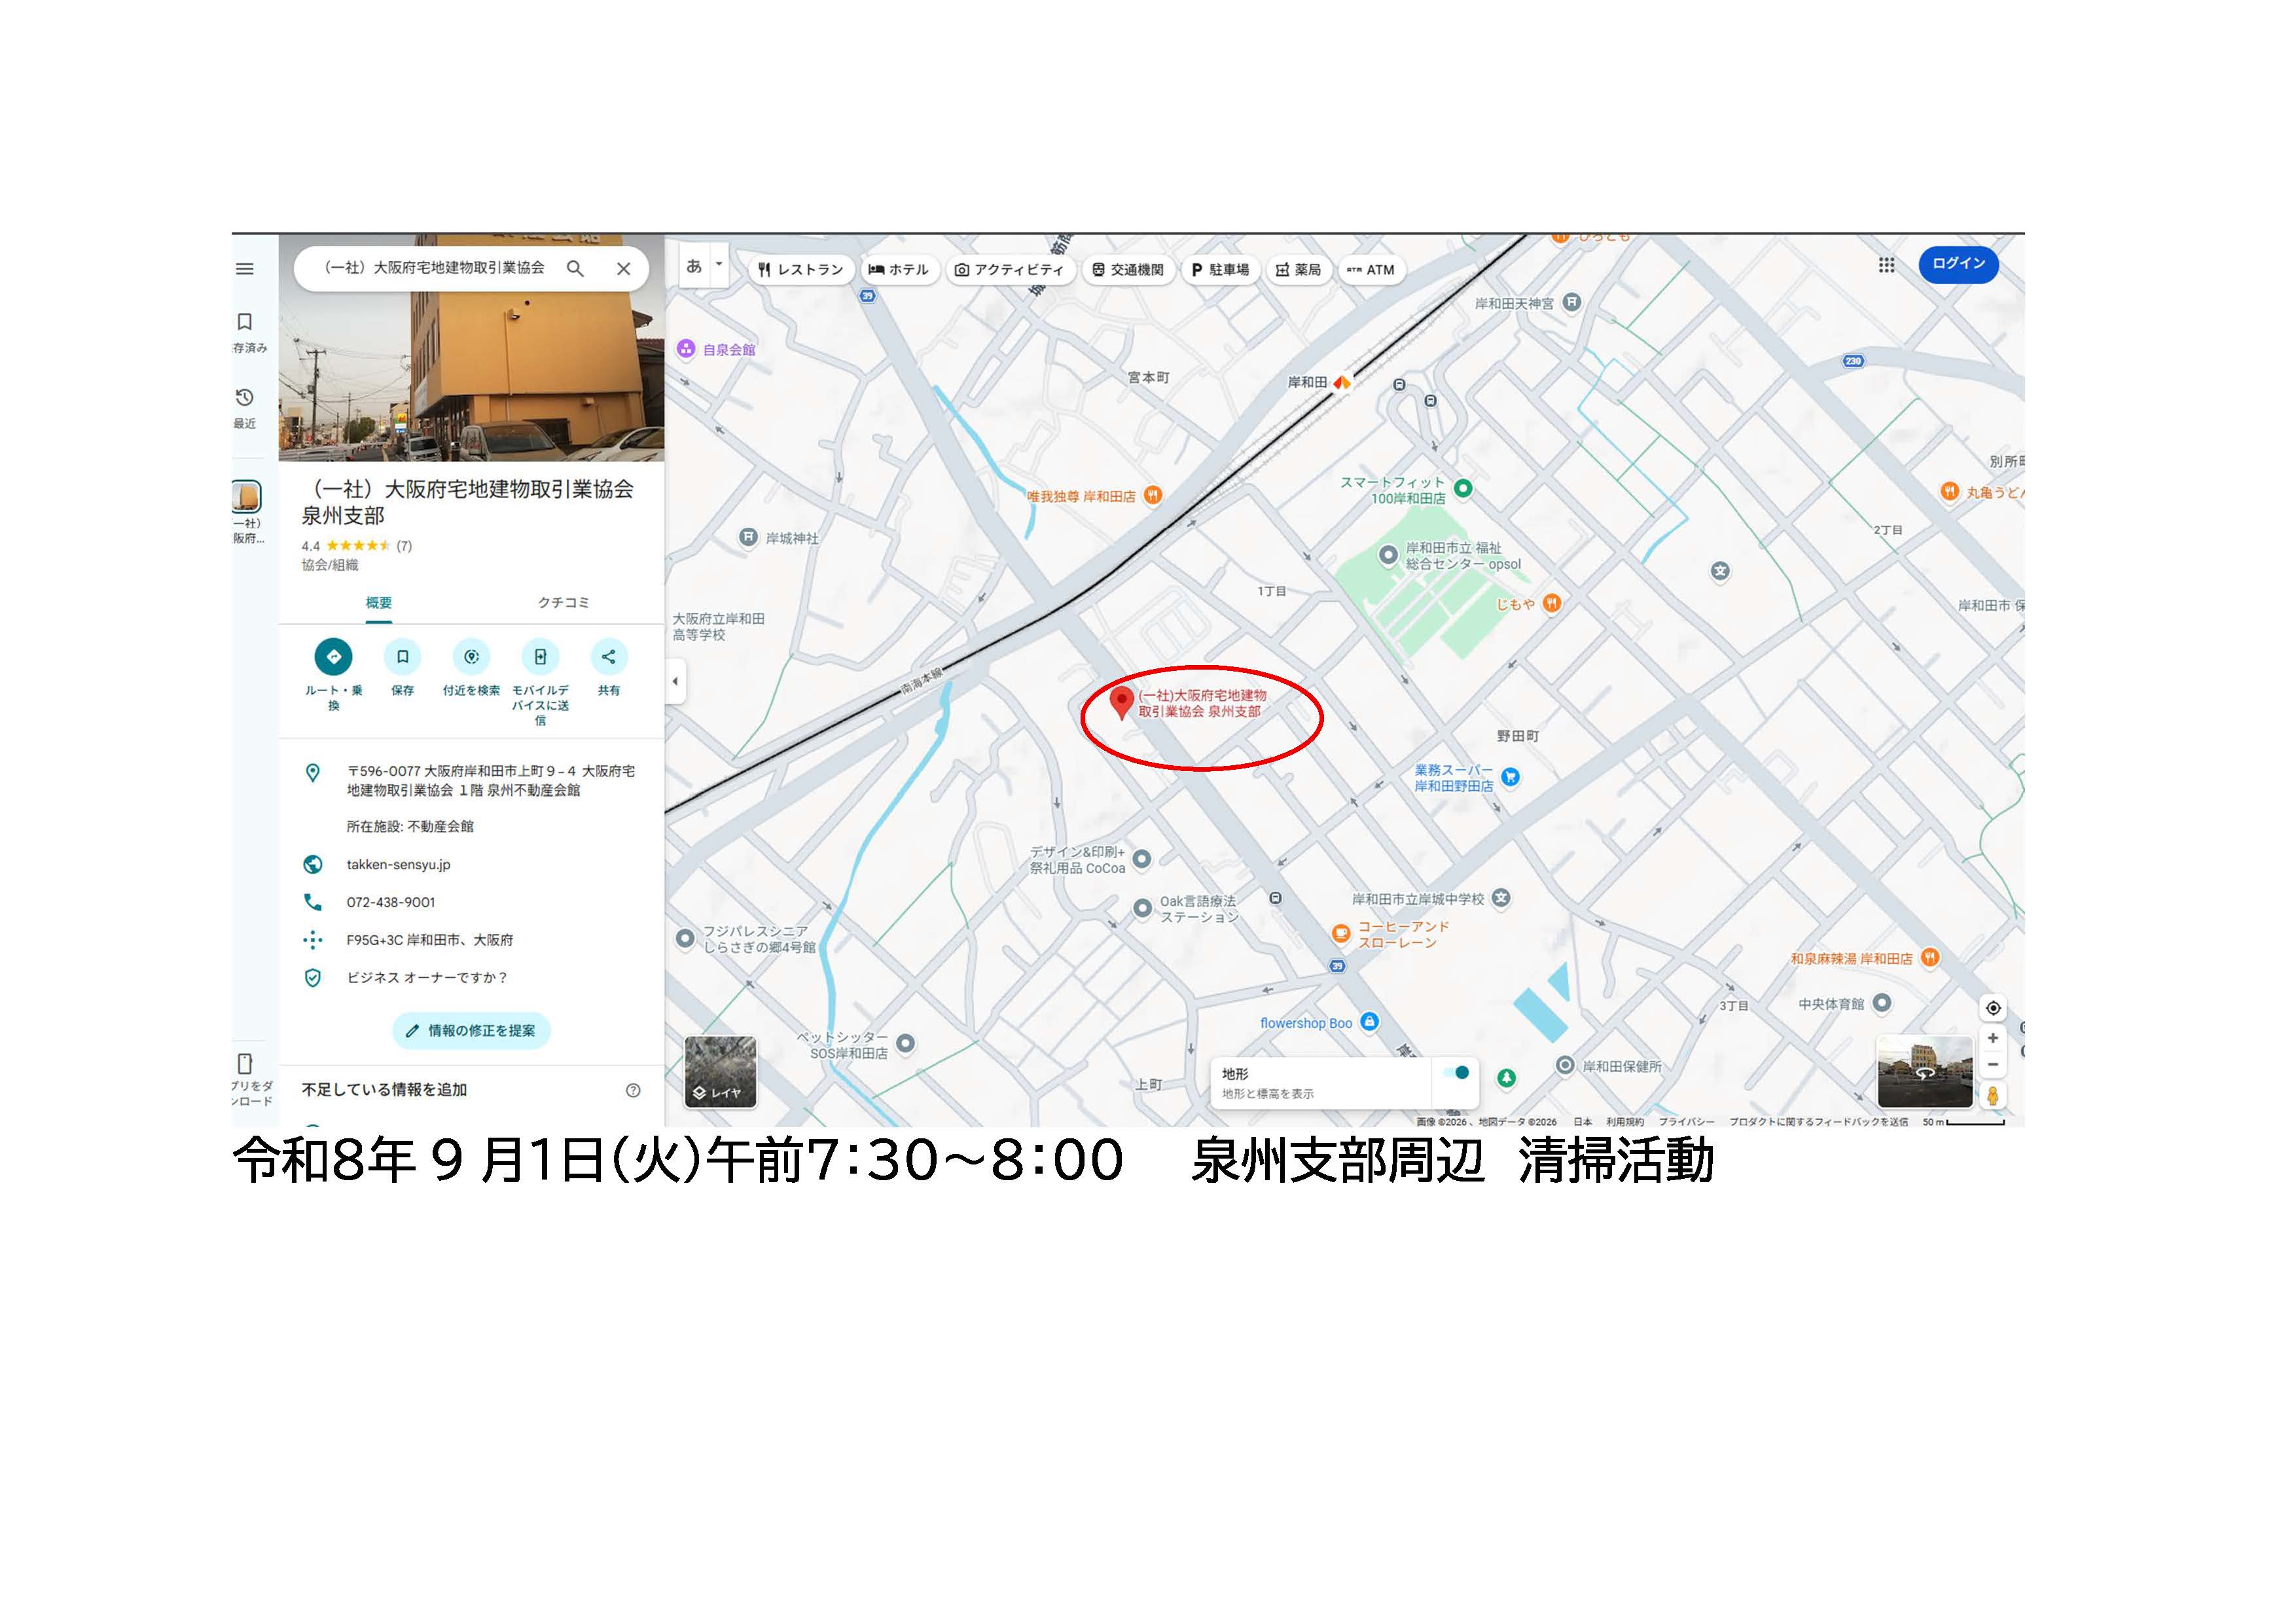Click phone number 072-438-9001
The image size is (2296, 1624).
pyautogui.click(x=391, y=902)
